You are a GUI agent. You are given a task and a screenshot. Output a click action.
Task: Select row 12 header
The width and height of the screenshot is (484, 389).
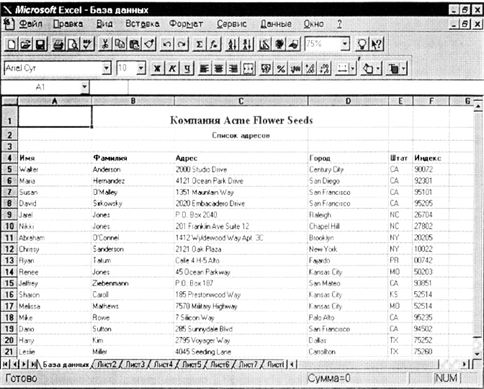pos(9,249)
